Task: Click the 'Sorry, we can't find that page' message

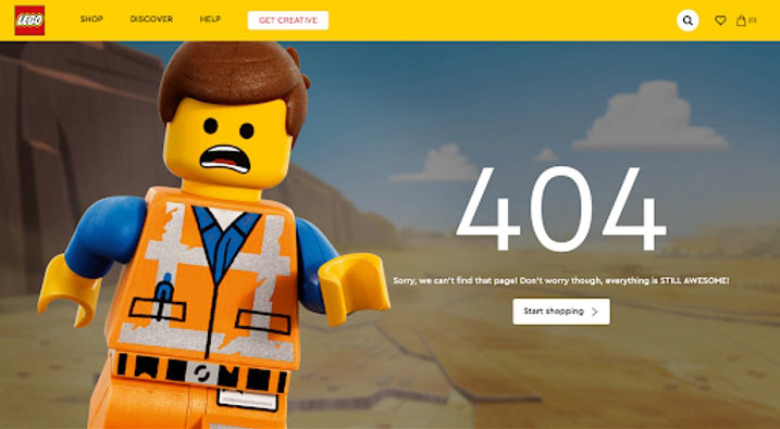Action: [x=561, y=281]
